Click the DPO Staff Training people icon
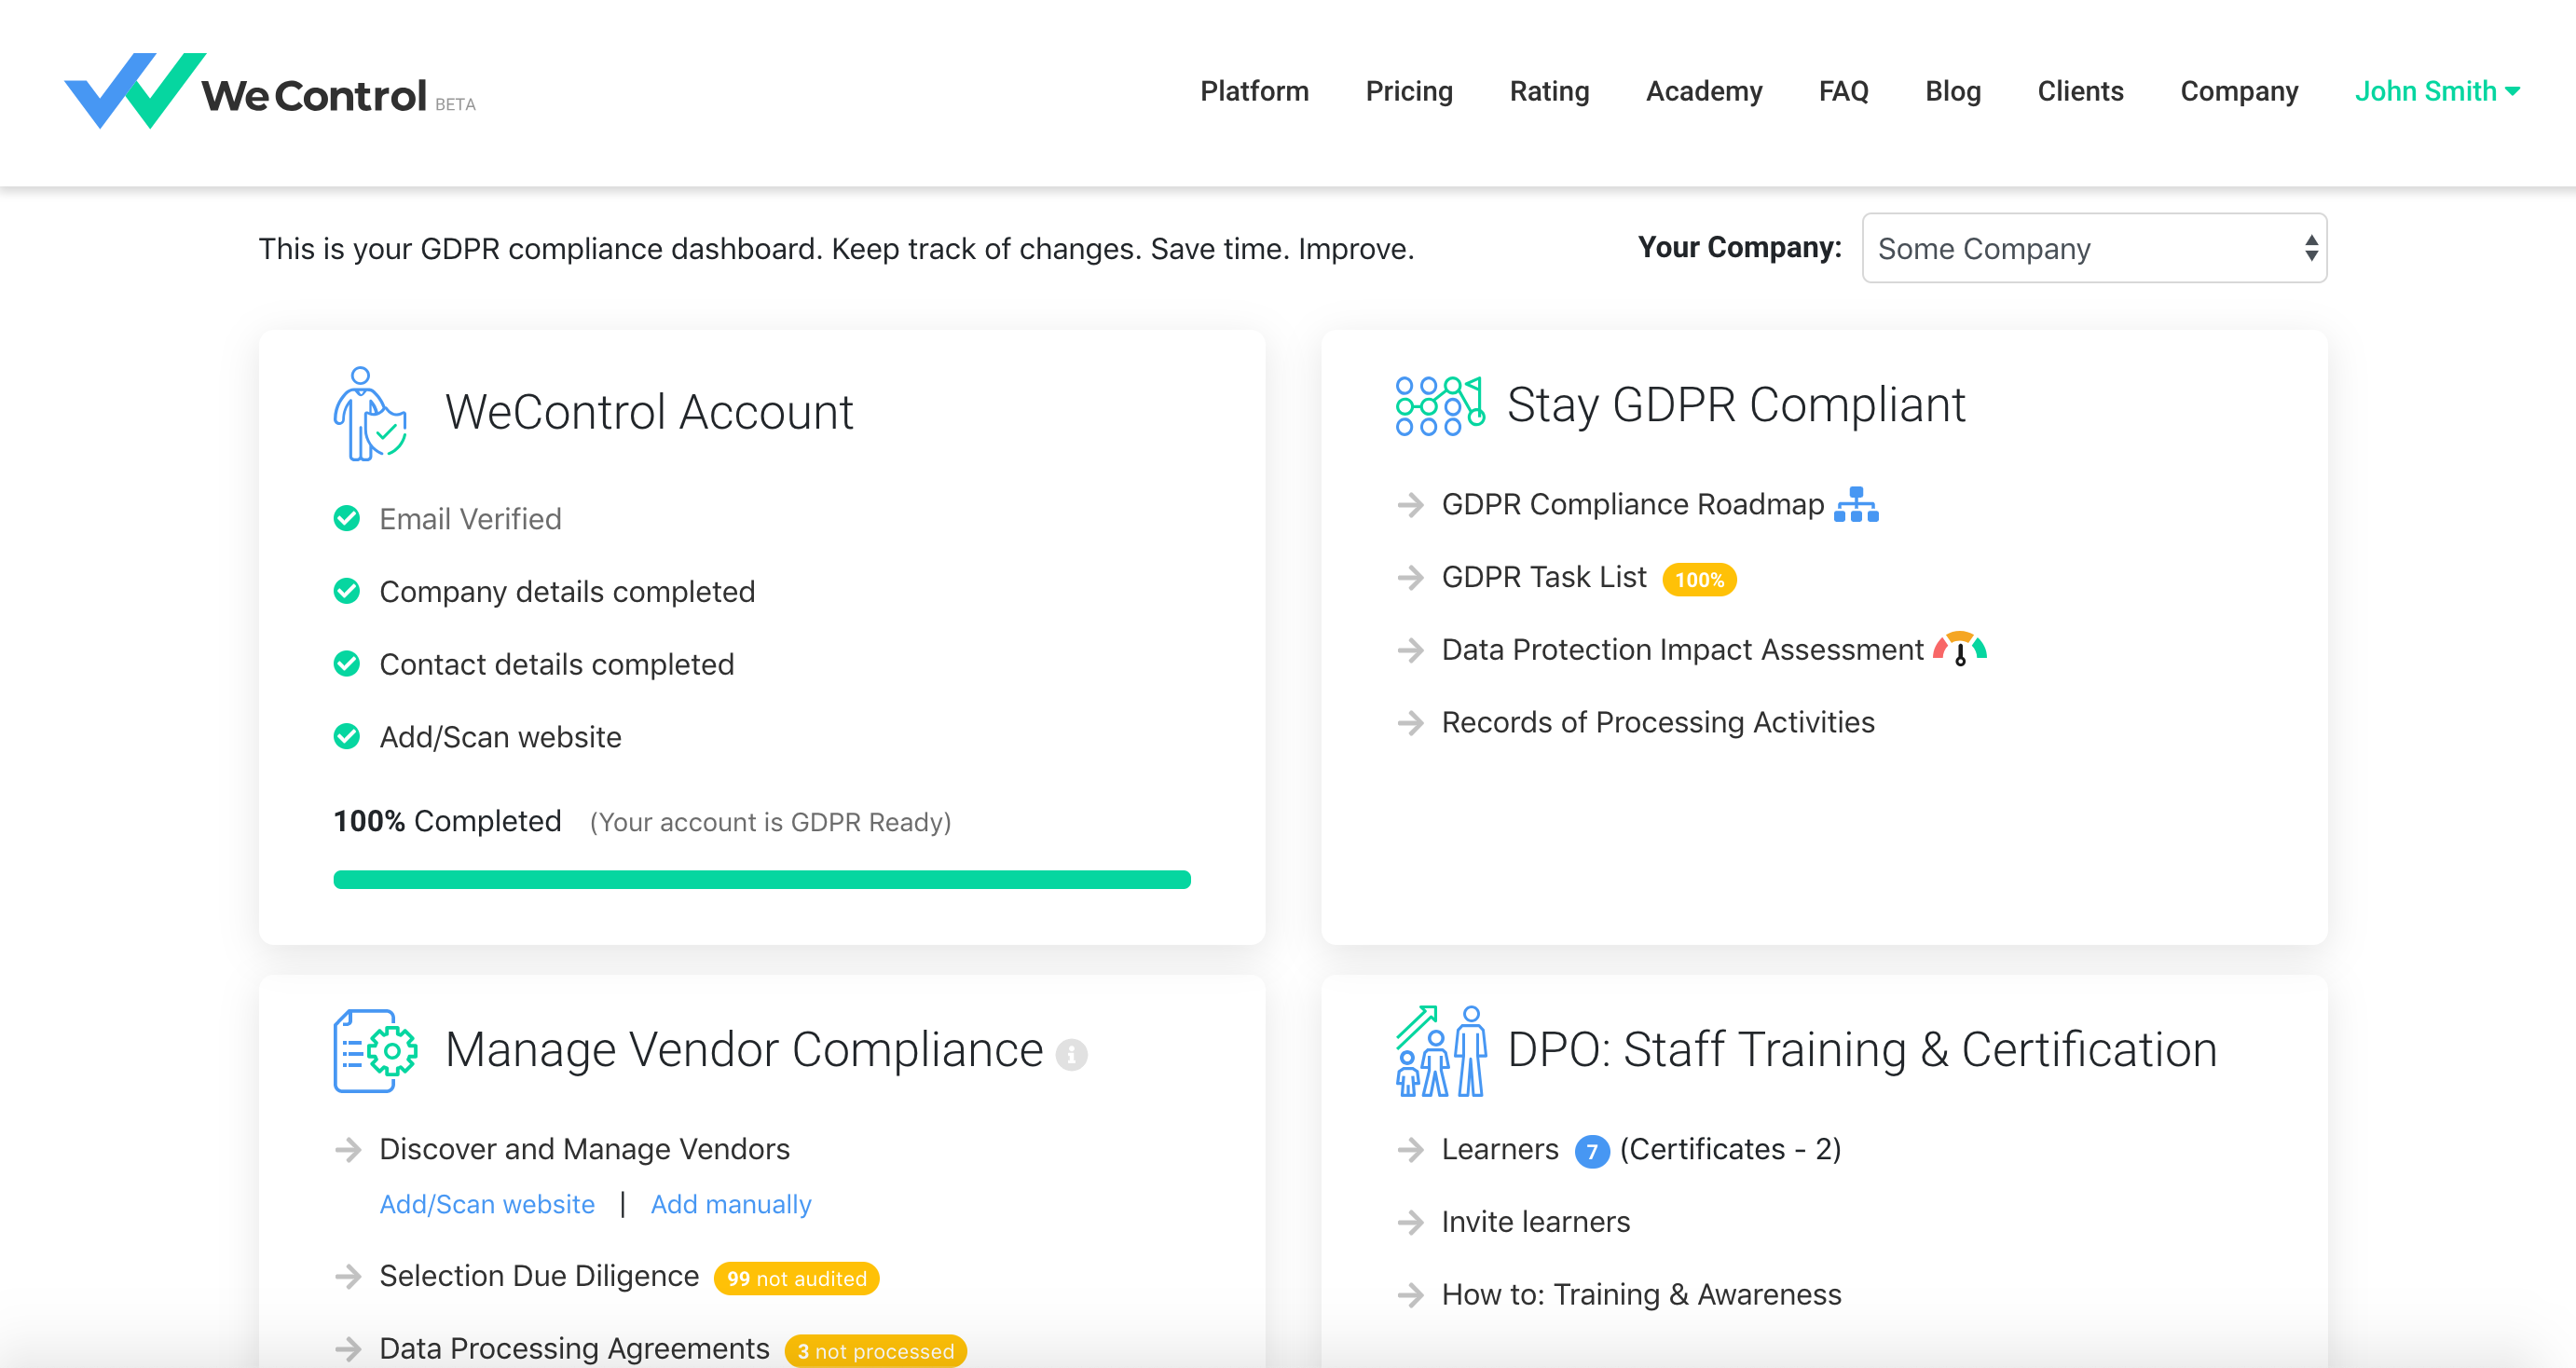Image resolution: width=2576 pixels, height=1368 pixels. (x=1440, y=1051)
